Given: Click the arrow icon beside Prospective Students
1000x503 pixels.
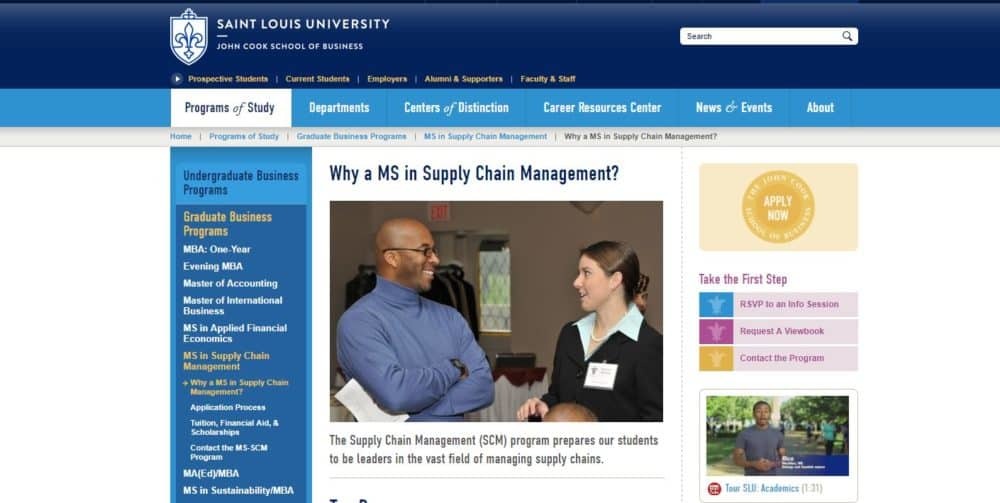Looking at the screenshot, I should [x=177, y=79].
